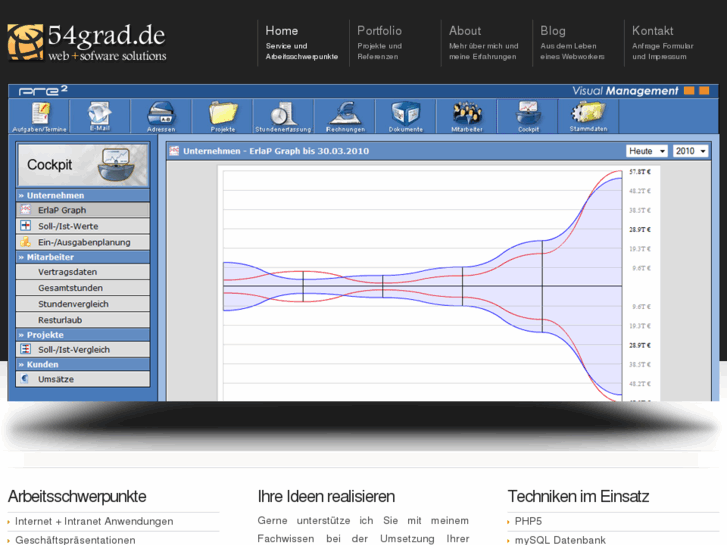727x545 pixels.
Task: Open the Adressen toolbar icon
Action: click(x=161, y=116)
